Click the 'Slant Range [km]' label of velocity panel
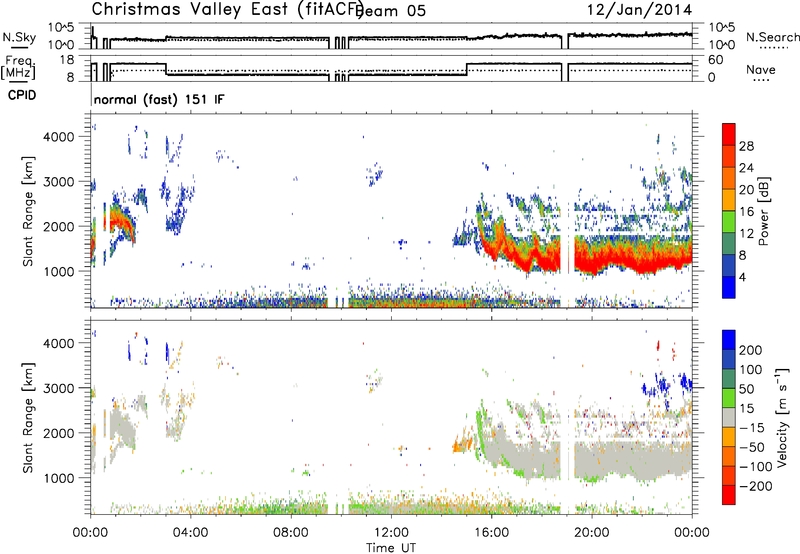The width and height of the screenshot is (800, 554). [x=28, y=417]
